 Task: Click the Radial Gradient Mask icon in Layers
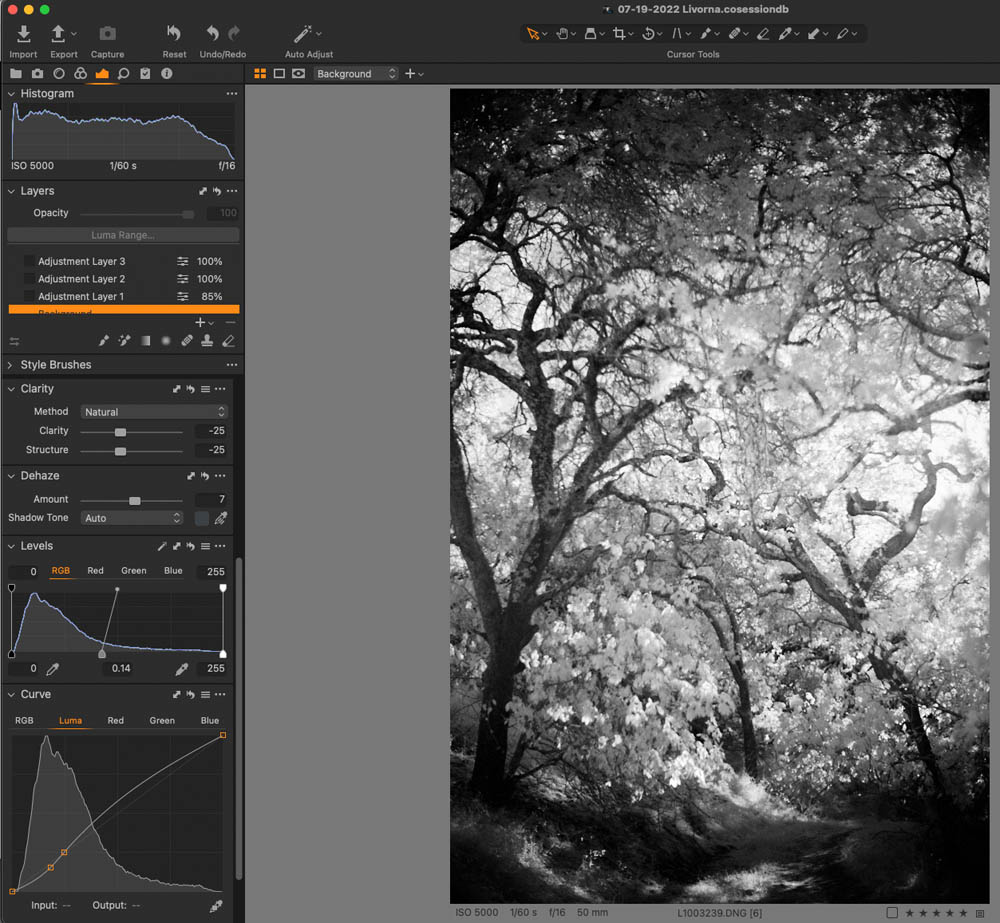166,341
